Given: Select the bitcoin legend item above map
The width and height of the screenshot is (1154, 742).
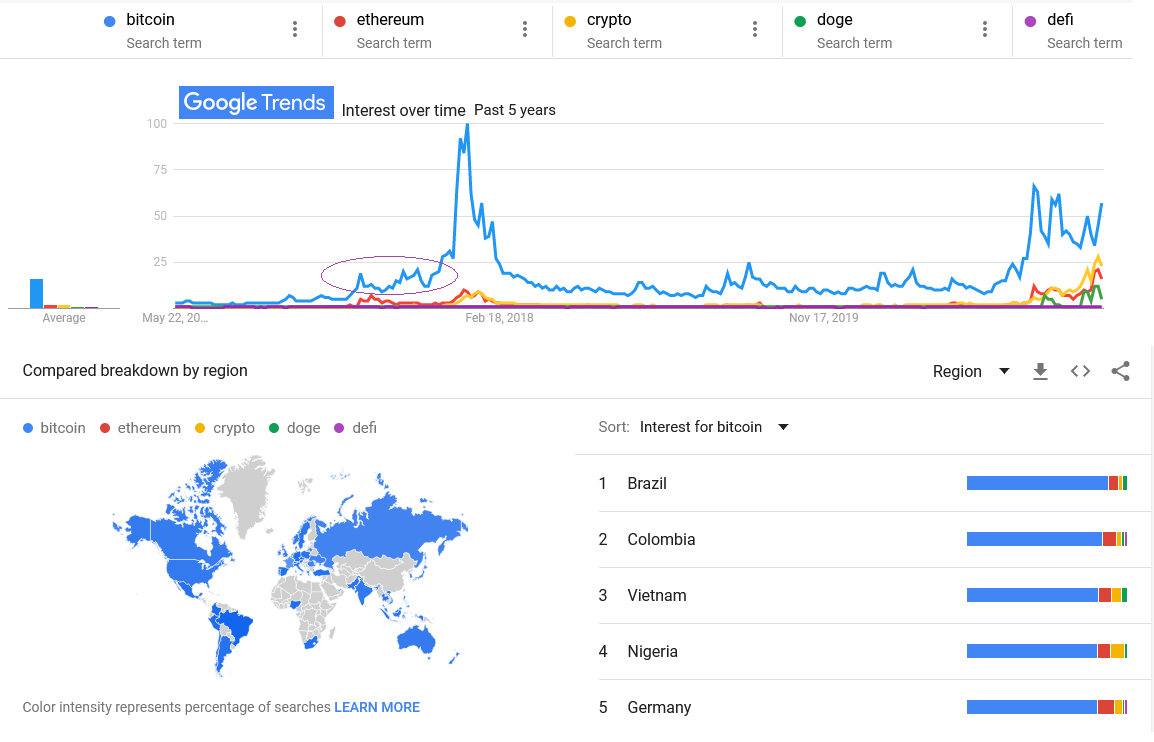Looking at the screenshot, I should (54, 428).
